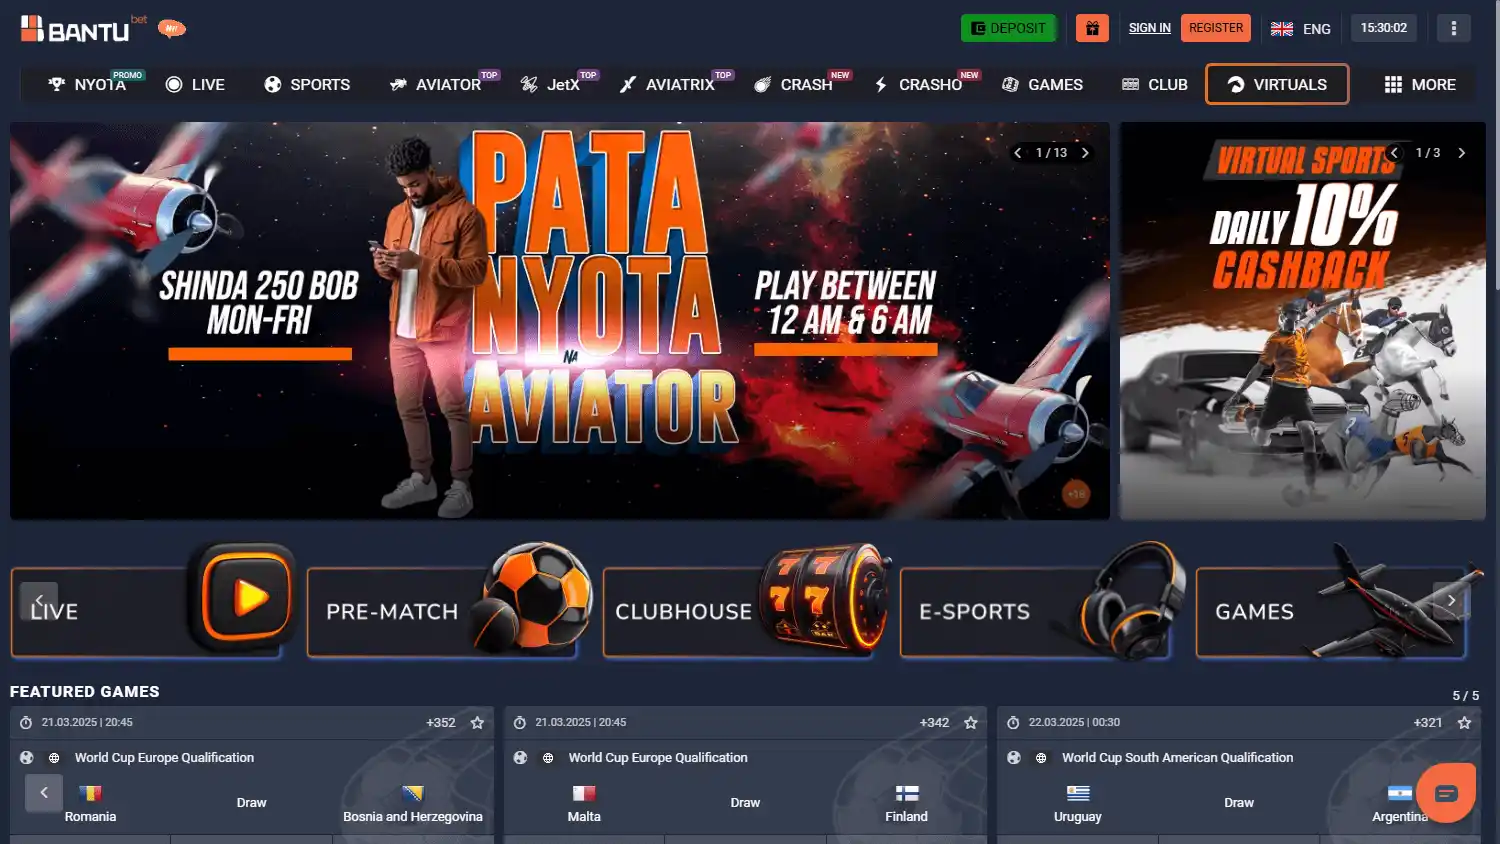Click the SIGN IN link
This screenshot has height=844, width=1500.
pos(1150,28)
